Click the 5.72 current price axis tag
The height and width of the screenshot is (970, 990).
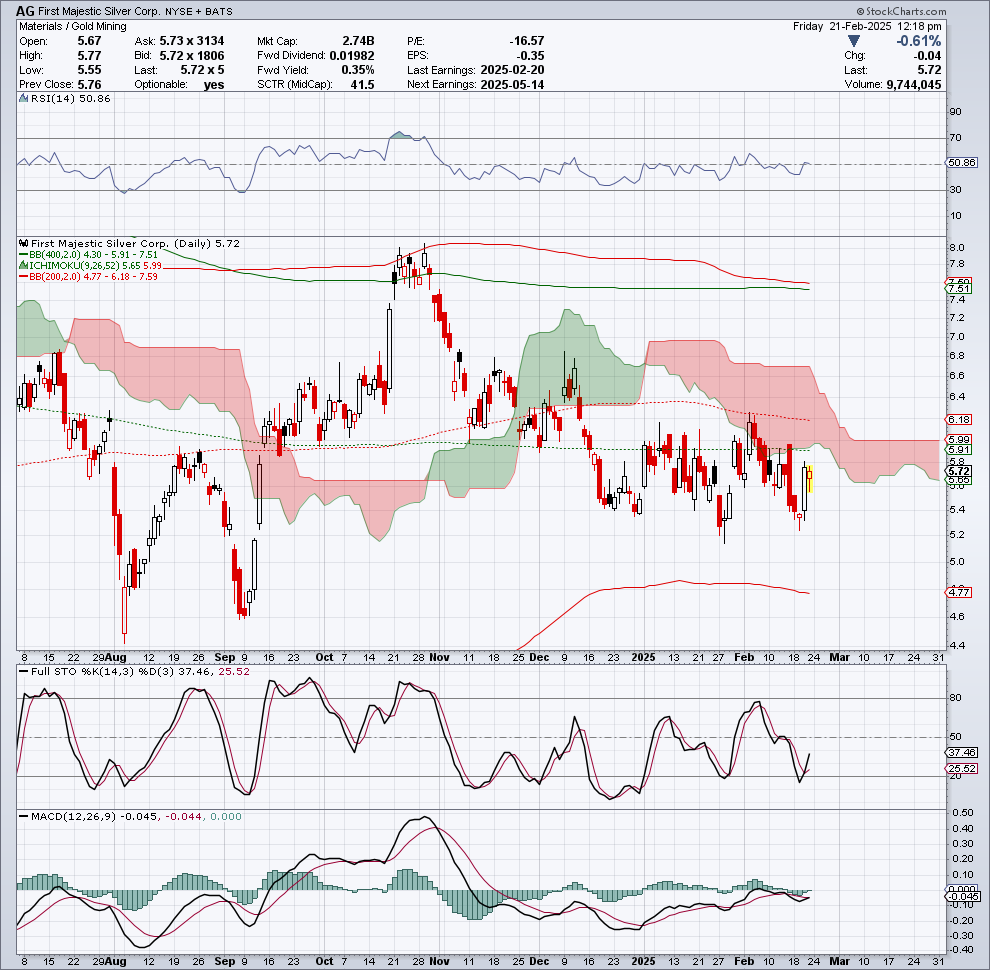pos(959,471)
